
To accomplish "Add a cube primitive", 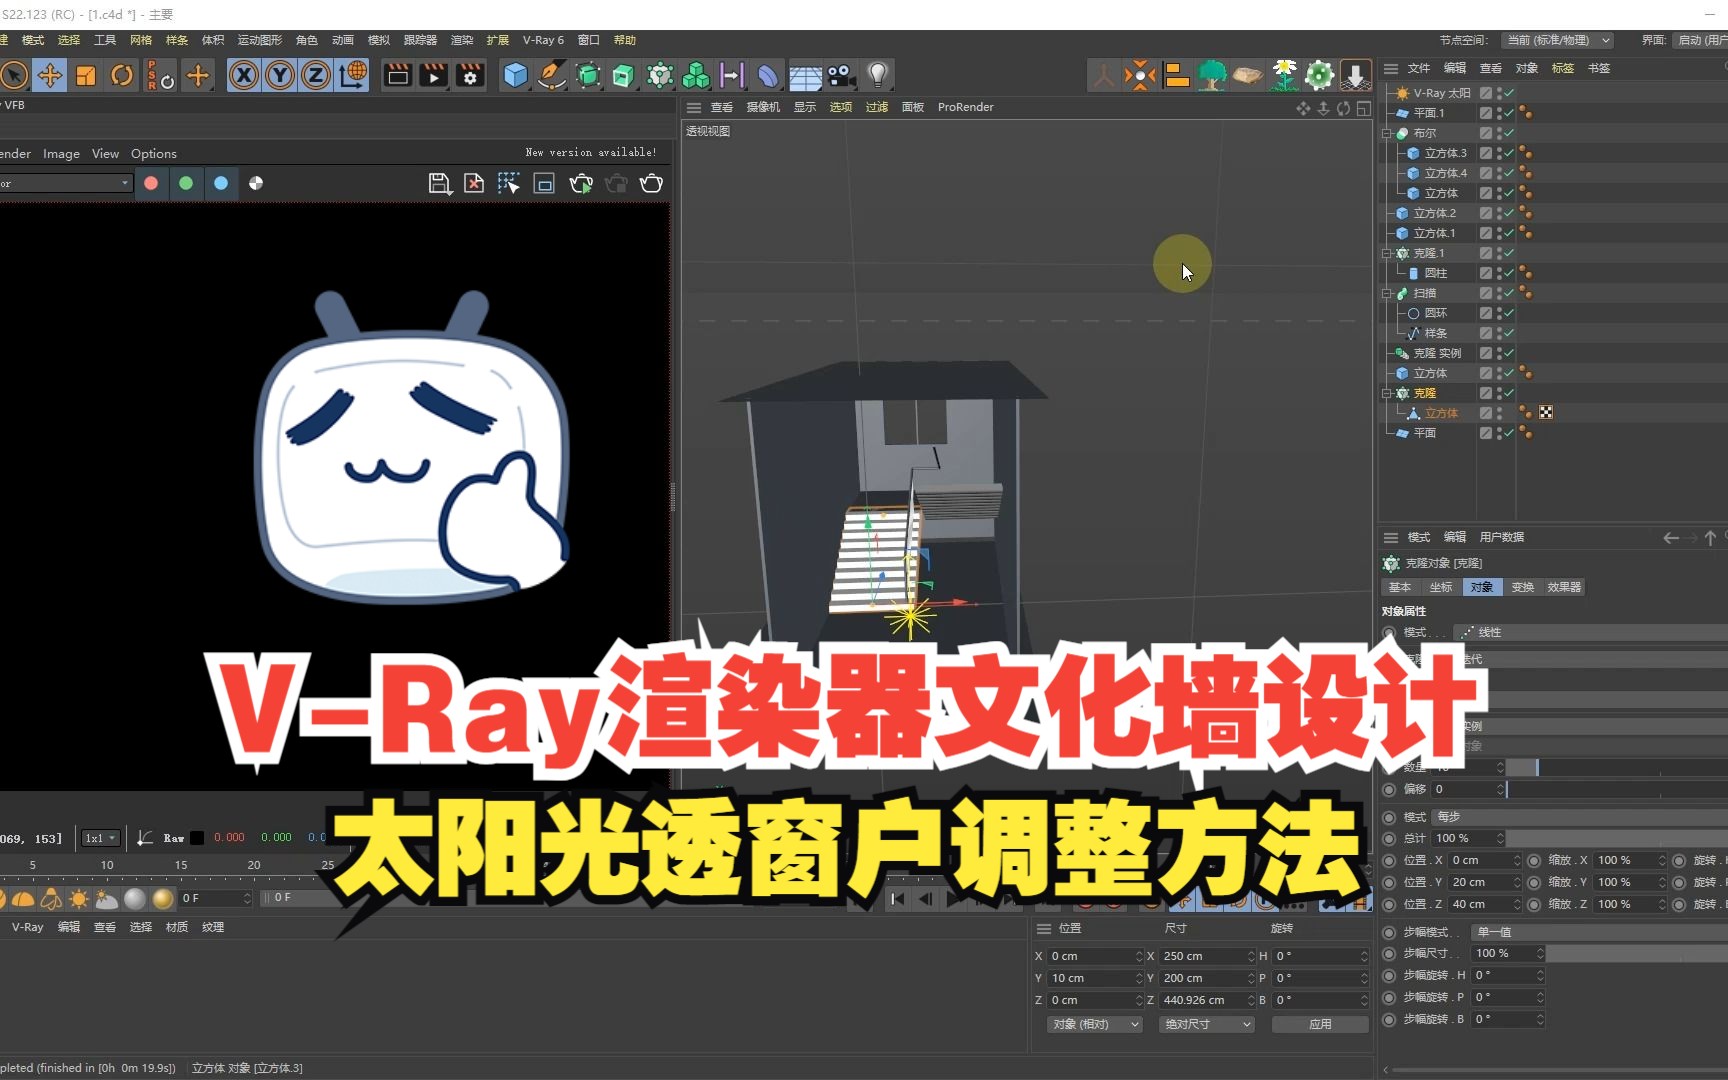I will coord(515,75).
